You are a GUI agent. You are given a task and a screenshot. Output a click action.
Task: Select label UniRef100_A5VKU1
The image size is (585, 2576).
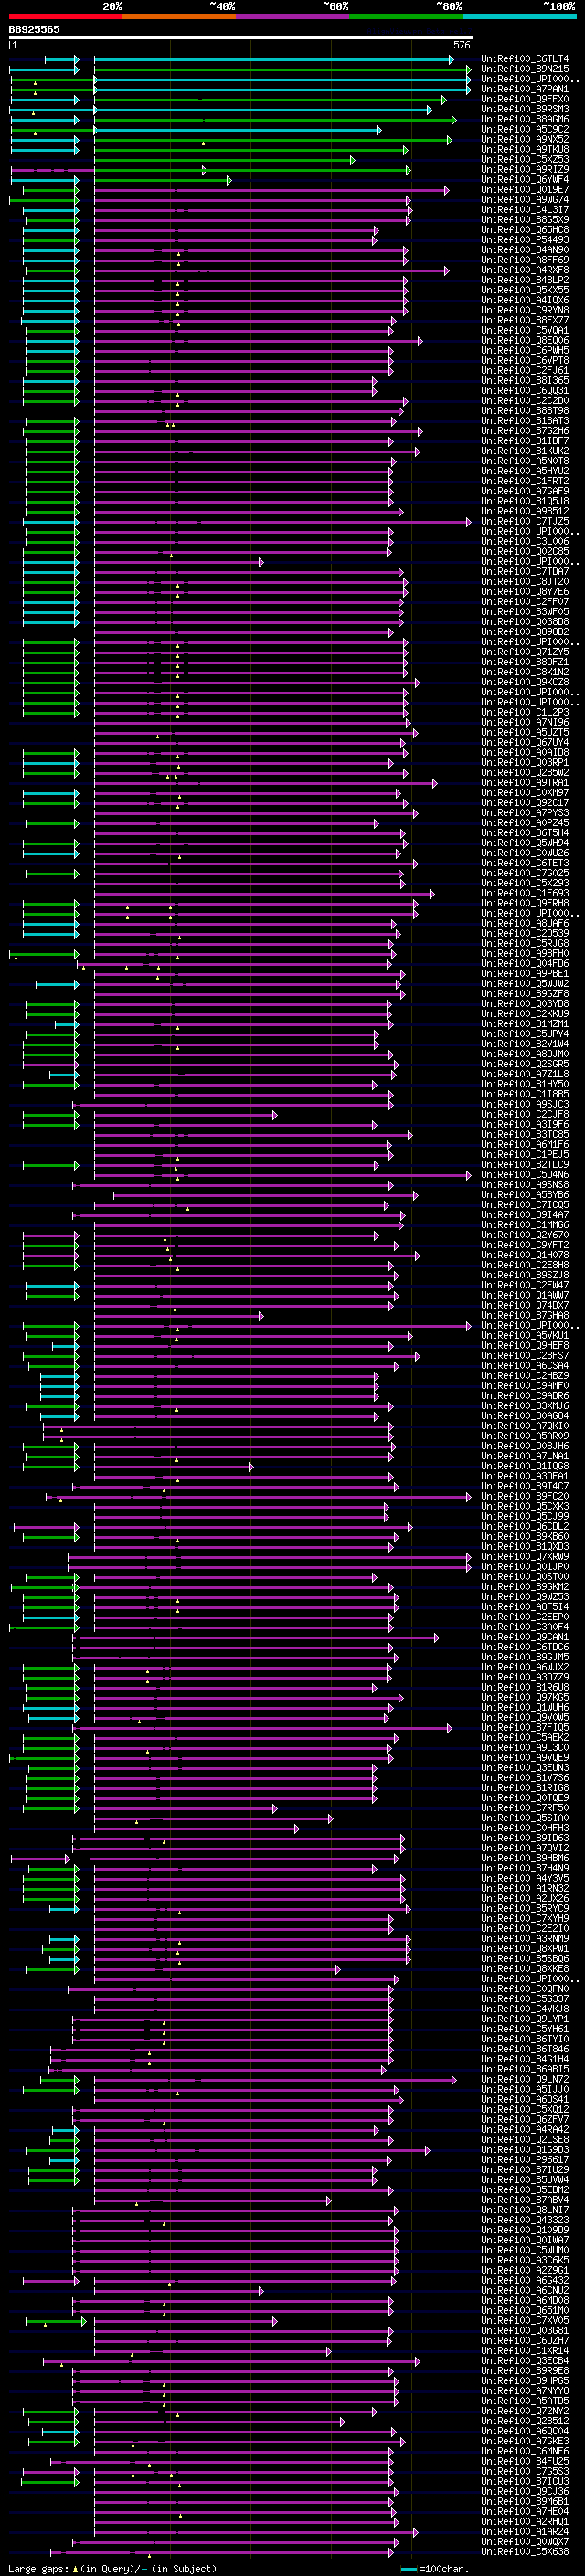tap(525, 1336)
